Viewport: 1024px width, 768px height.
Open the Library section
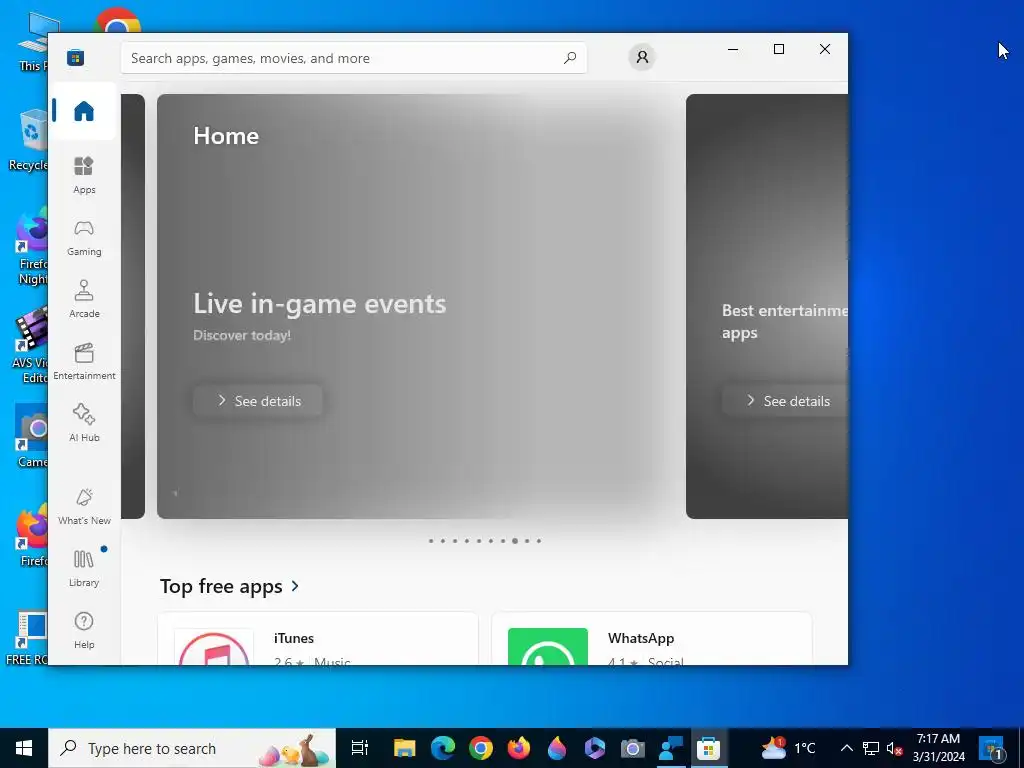[x=84, y=568]
